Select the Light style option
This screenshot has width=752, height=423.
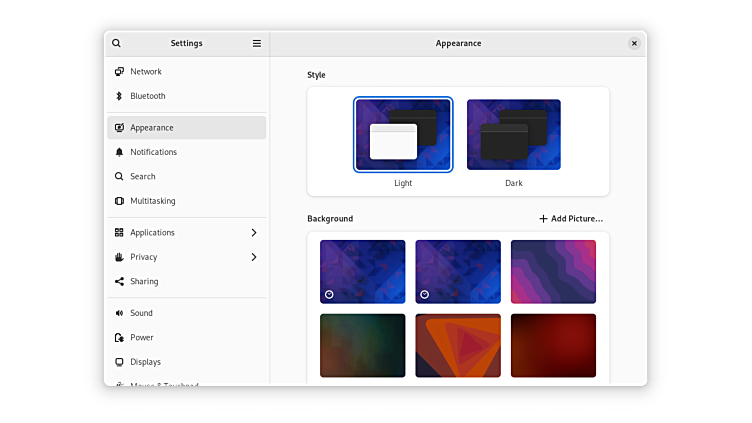click(403, 135)
